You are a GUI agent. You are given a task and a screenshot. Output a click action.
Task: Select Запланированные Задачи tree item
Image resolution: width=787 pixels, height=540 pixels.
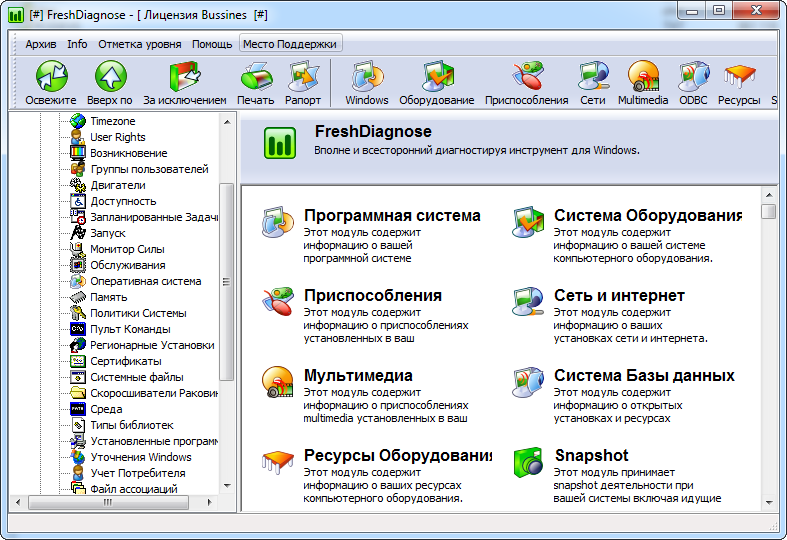click(x=154, y=217)
